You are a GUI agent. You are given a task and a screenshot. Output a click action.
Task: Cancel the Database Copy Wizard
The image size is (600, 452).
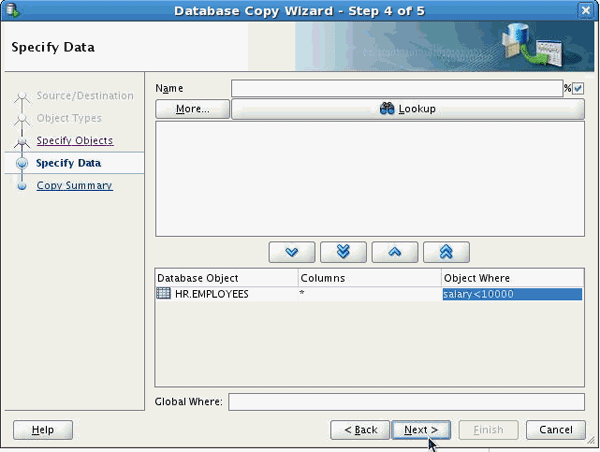click(x=556, y=430)
